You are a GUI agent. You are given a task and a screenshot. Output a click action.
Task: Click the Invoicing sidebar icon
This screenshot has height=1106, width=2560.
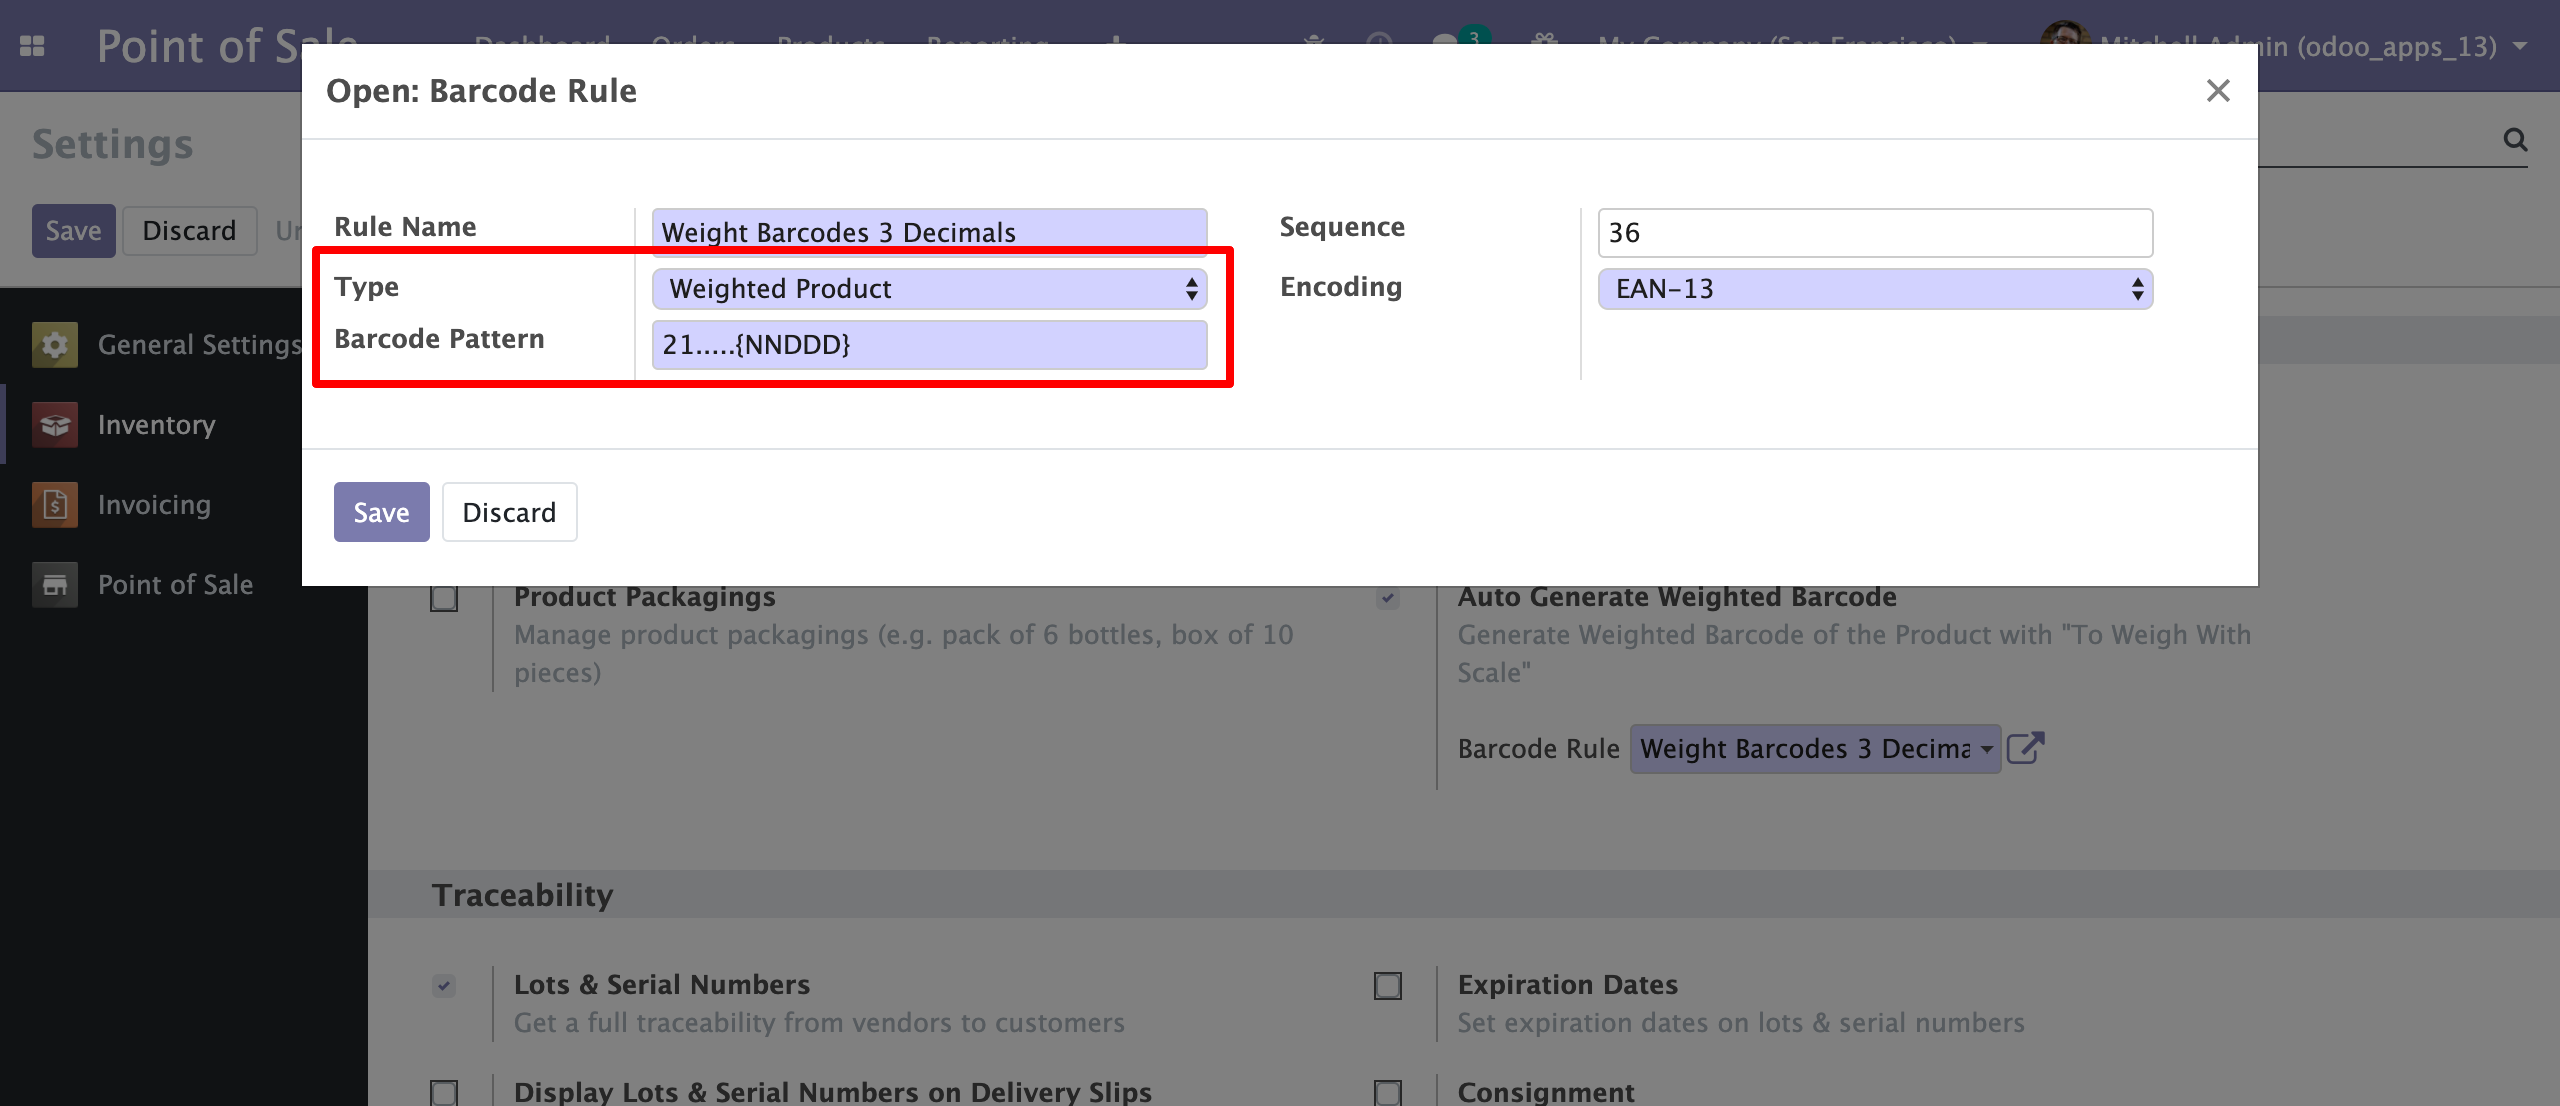55,505
